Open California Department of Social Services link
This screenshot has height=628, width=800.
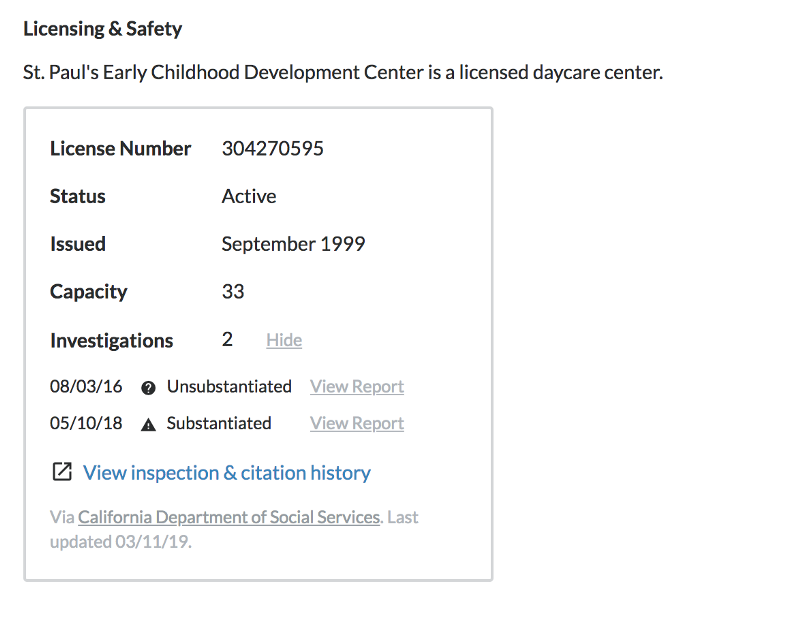pos(229,517)
